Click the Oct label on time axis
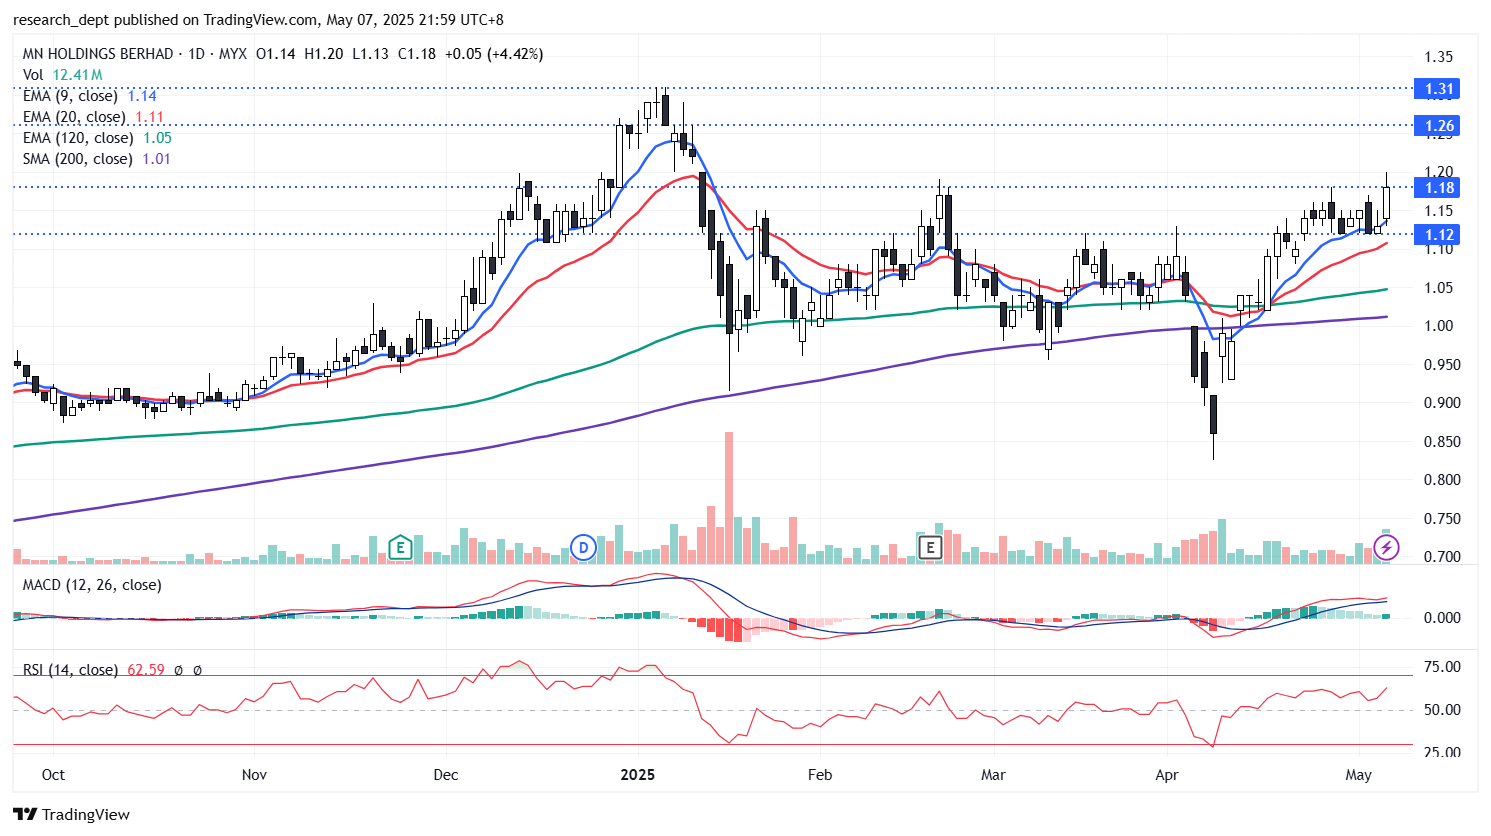Image resolution: width=1491 pixels, height=836 pixels. [53, 775]
